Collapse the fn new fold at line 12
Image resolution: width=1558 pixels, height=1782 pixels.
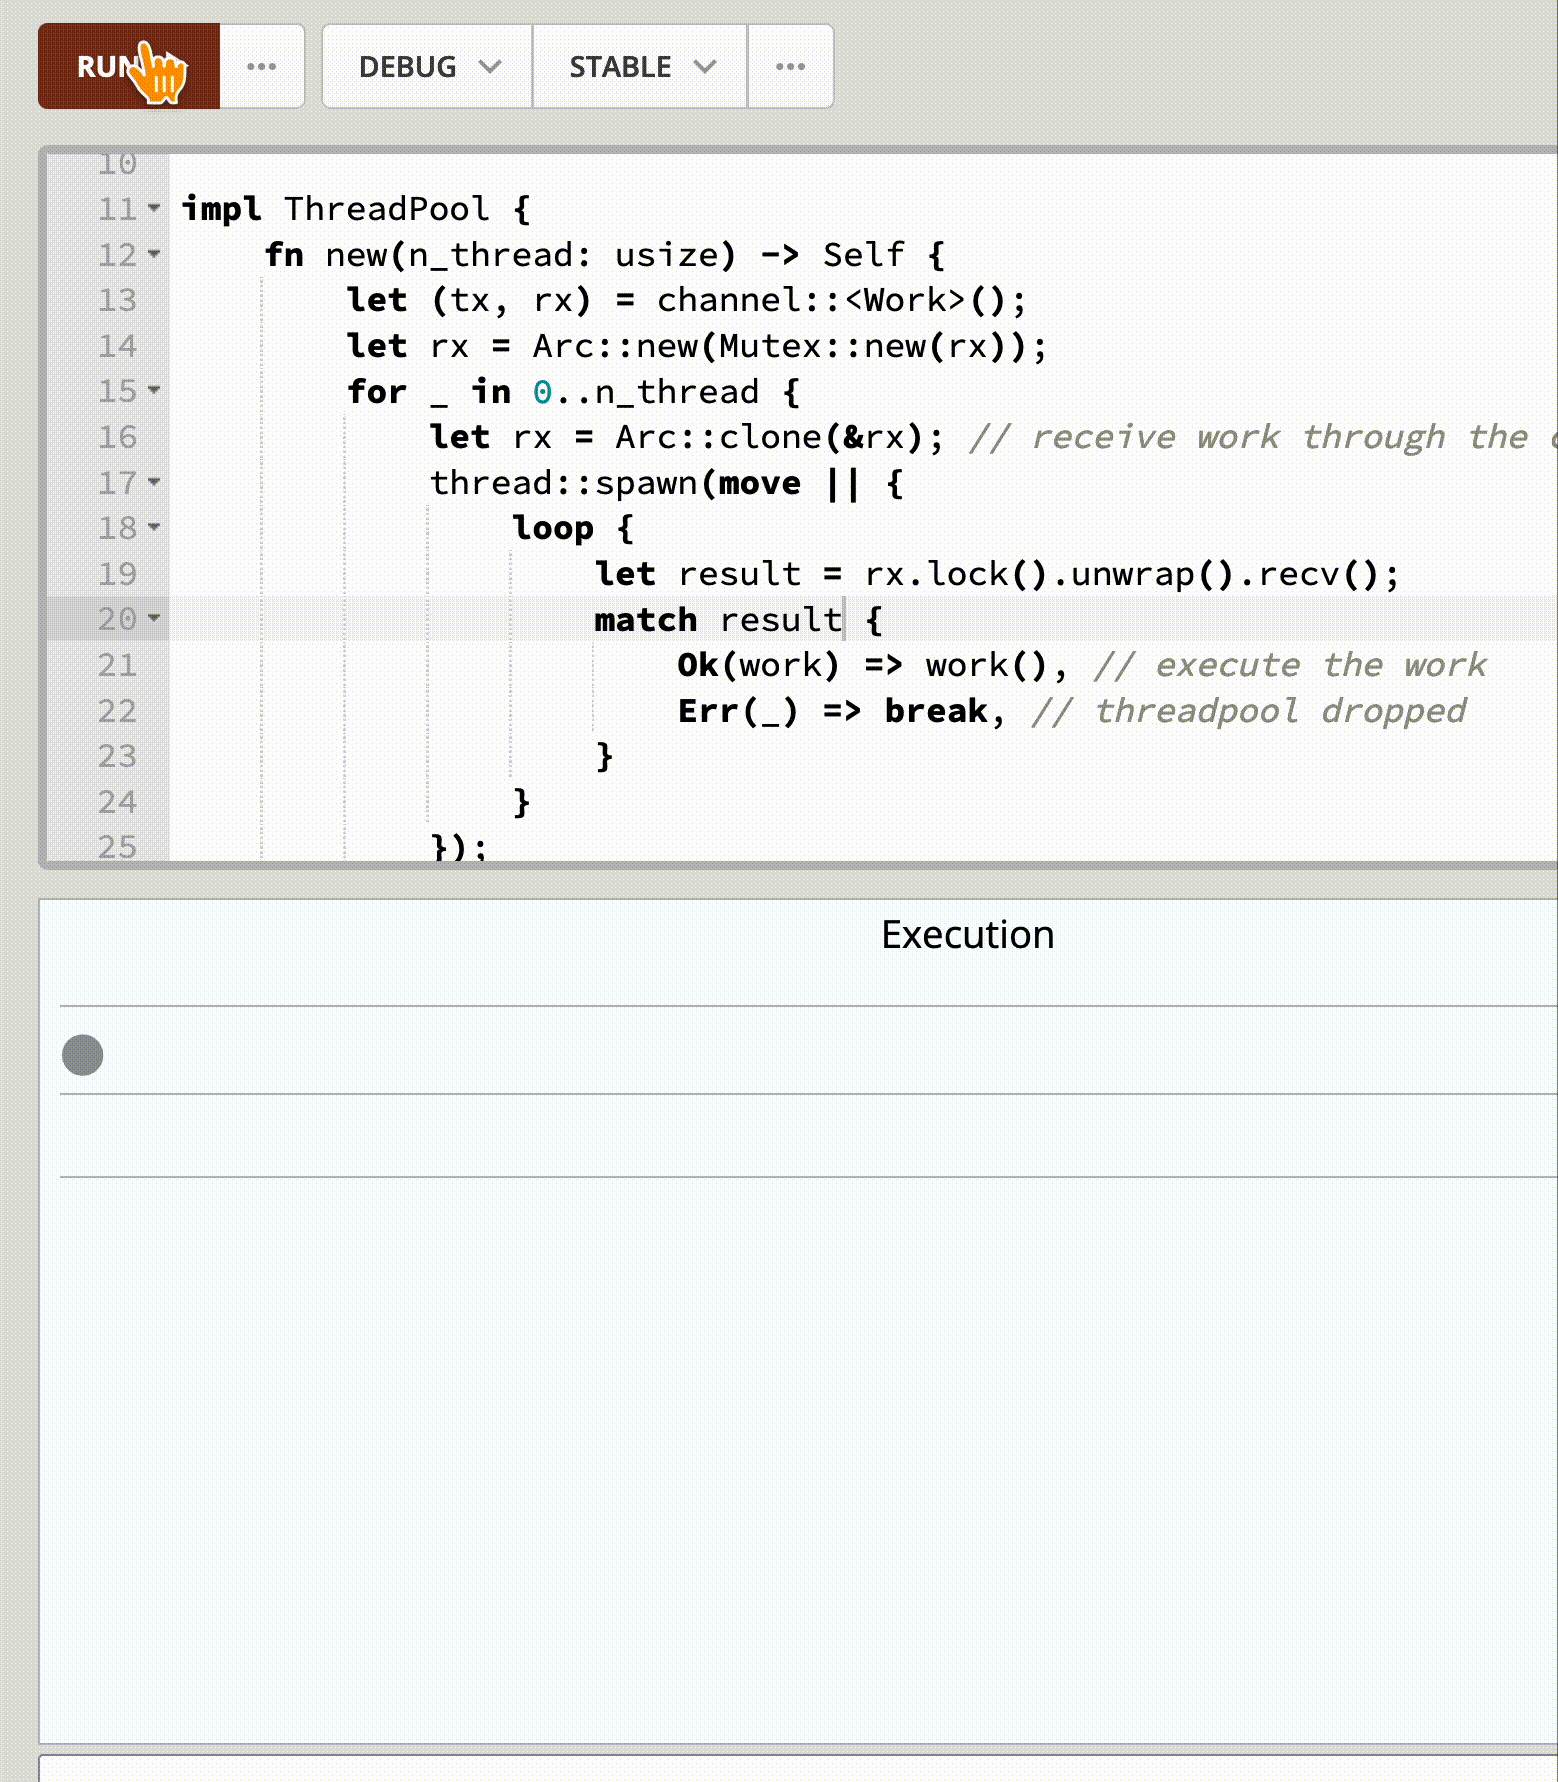click(154, 254)
